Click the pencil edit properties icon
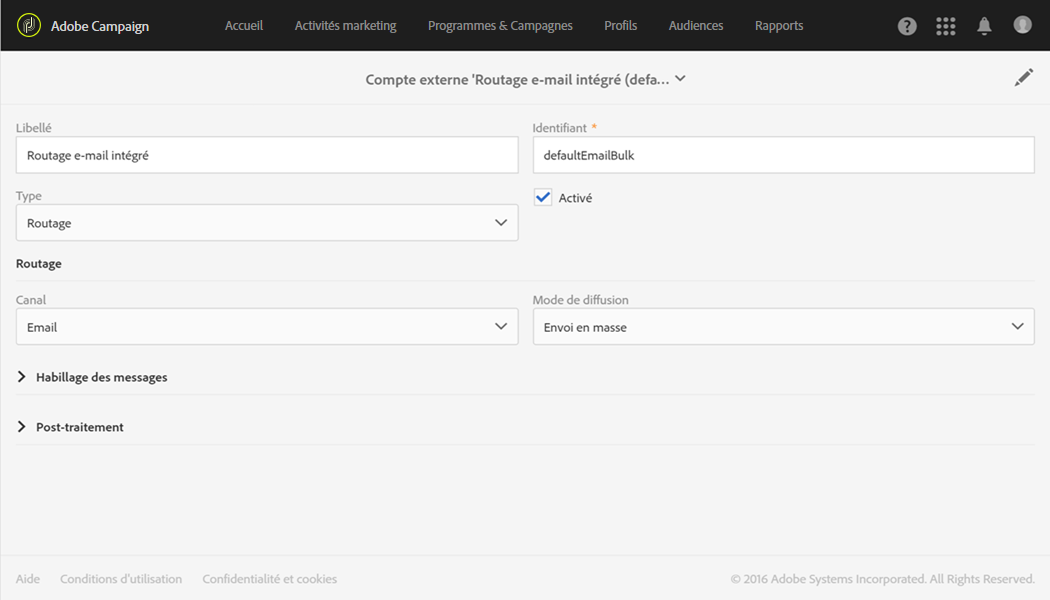 click(1023, 78)
